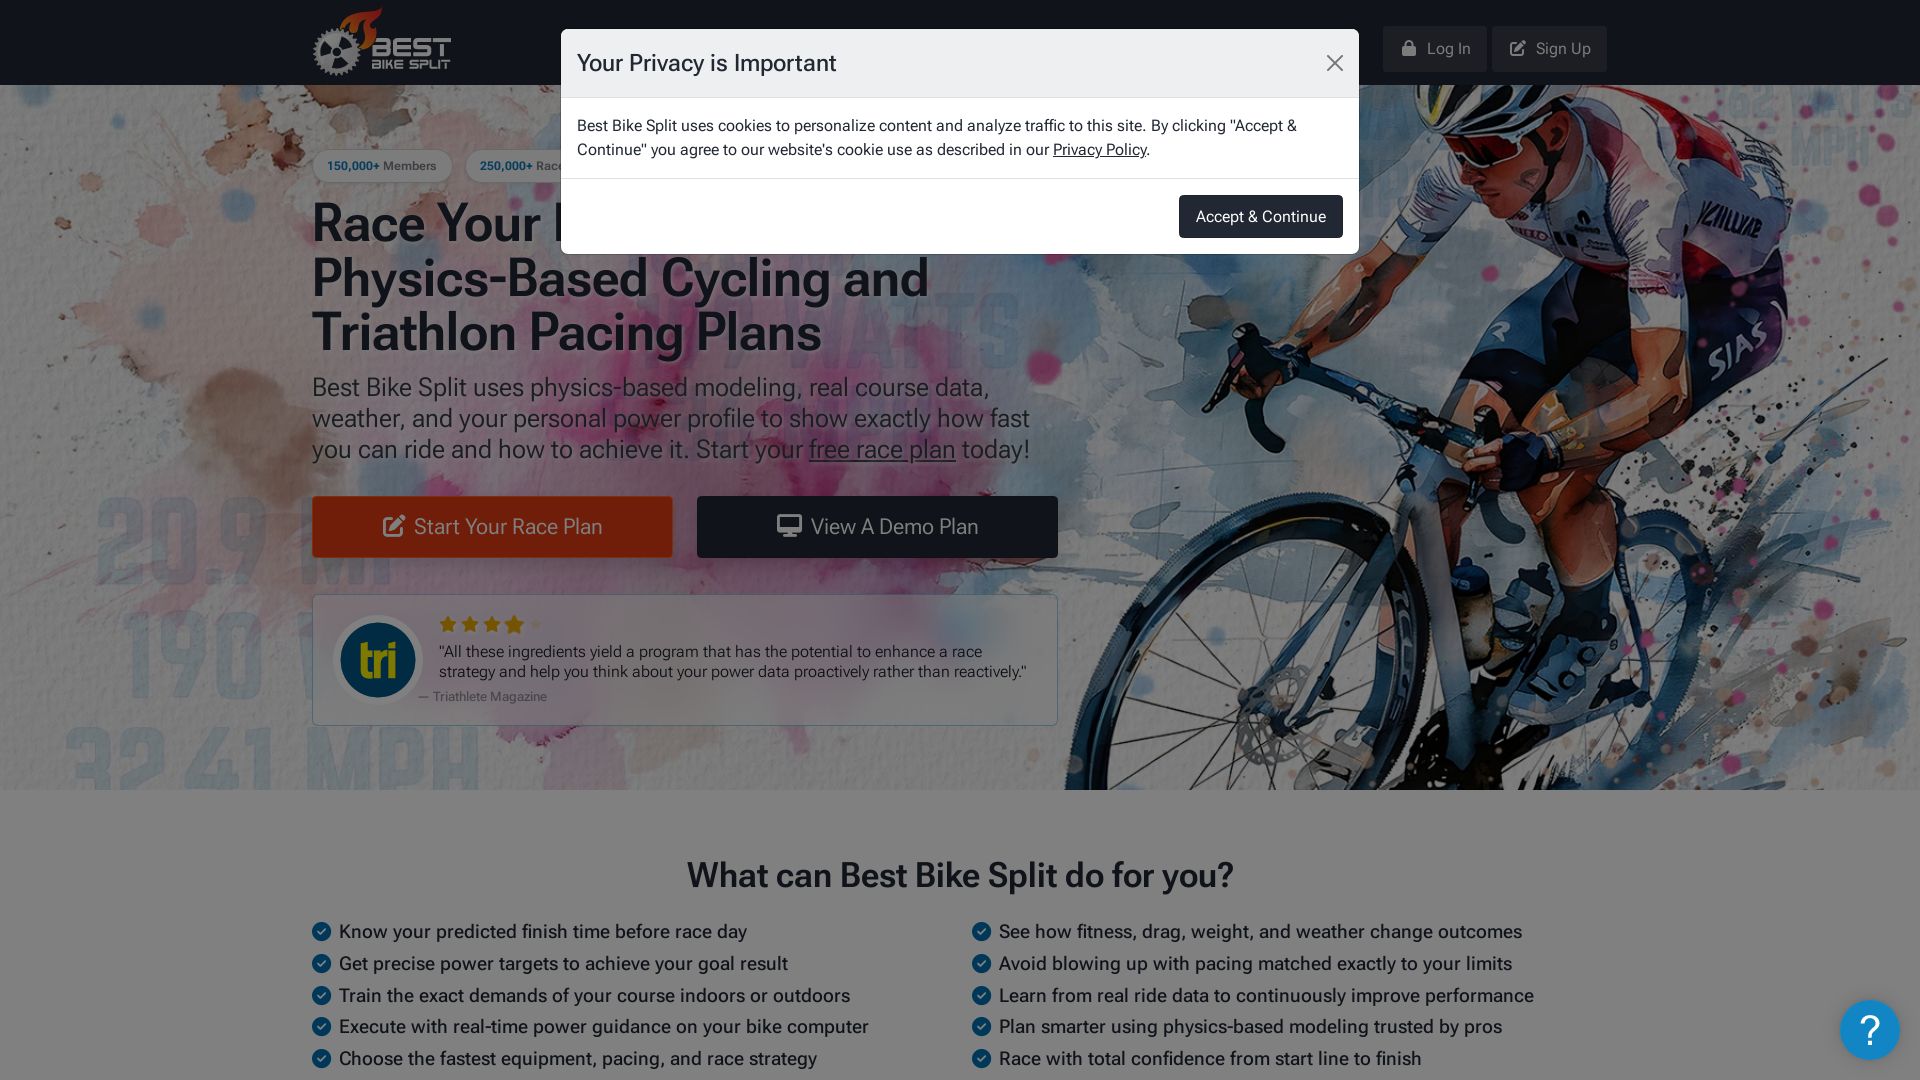Close the privacy dialog with X

[1334, 63]
